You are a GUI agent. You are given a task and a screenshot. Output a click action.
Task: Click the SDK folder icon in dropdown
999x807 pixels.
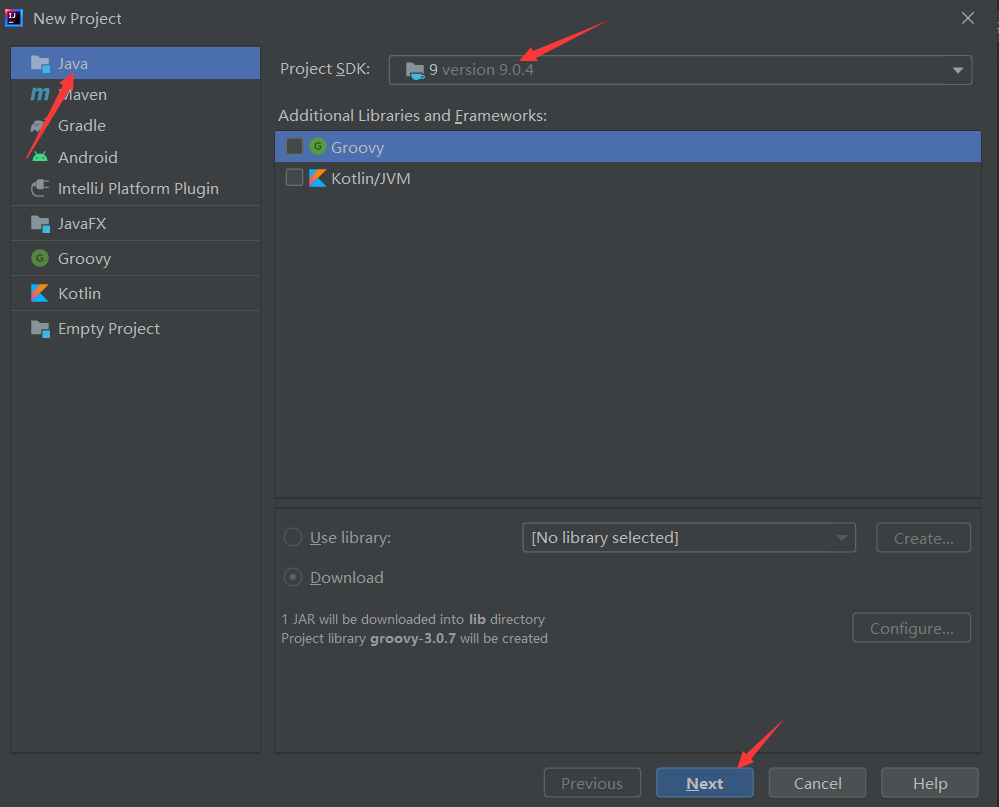point(415,71)
